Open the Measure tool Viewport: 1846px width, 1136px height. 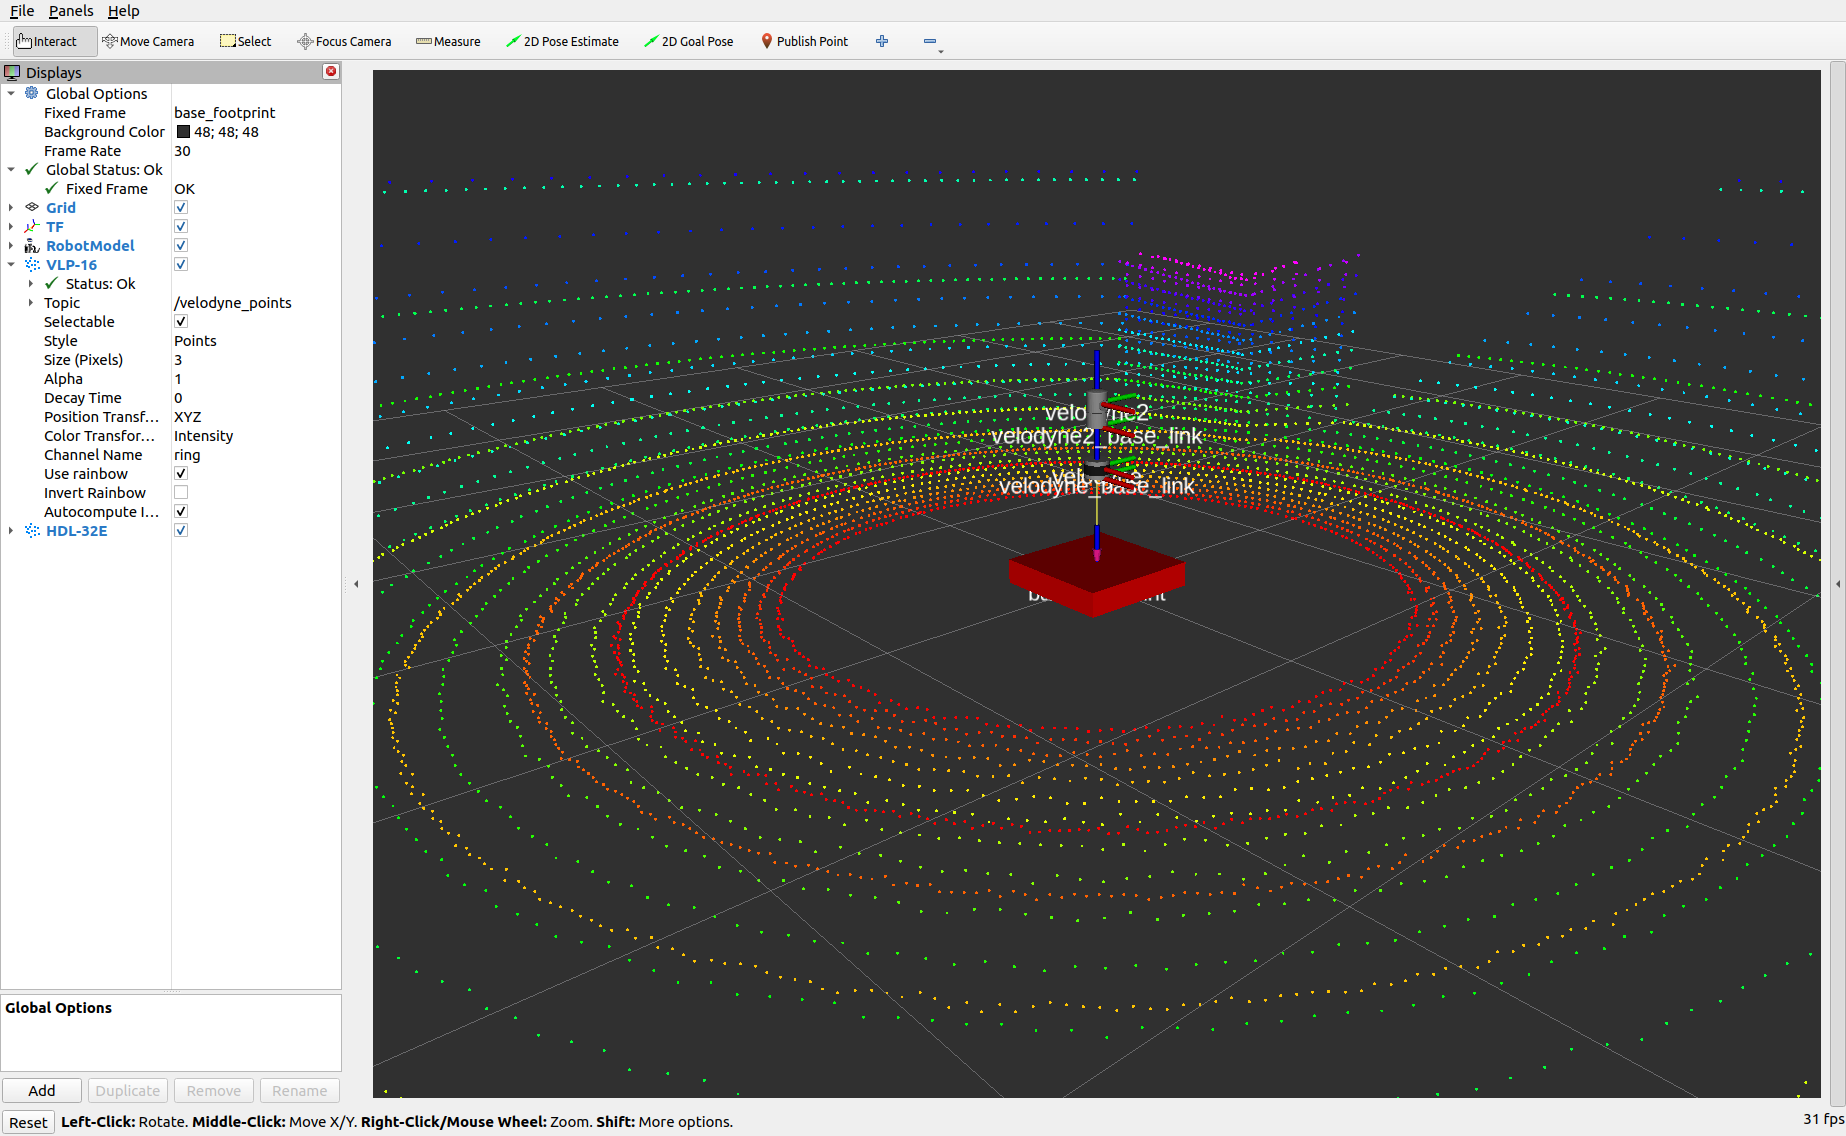pos(448,41)
